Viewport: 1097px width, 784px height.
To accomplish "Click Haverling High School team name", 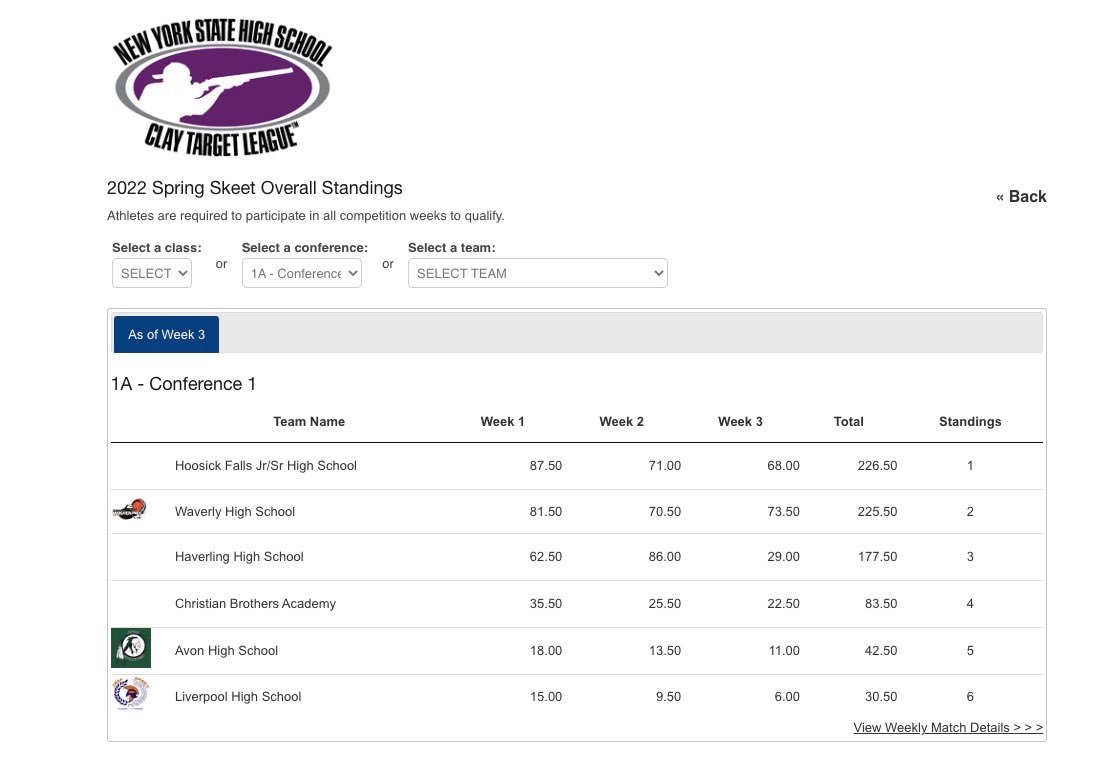I will (x=239, y=557).
